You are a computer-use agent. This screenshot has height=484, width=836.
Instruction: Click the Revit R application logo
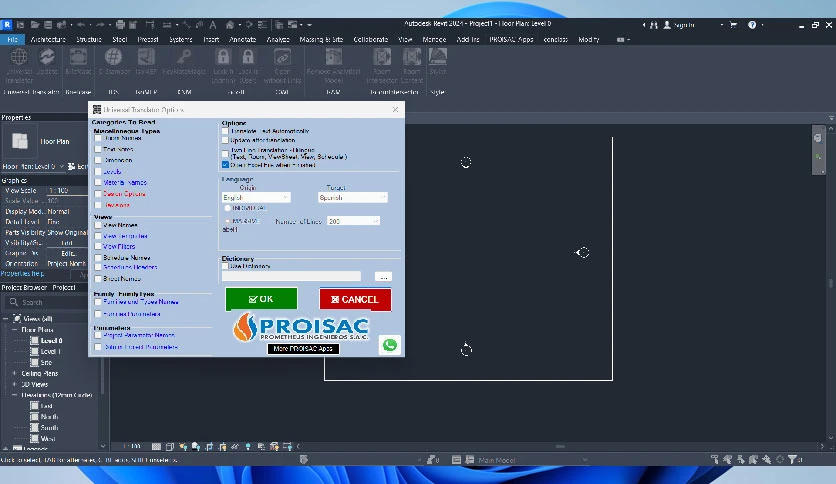[7, 25]
